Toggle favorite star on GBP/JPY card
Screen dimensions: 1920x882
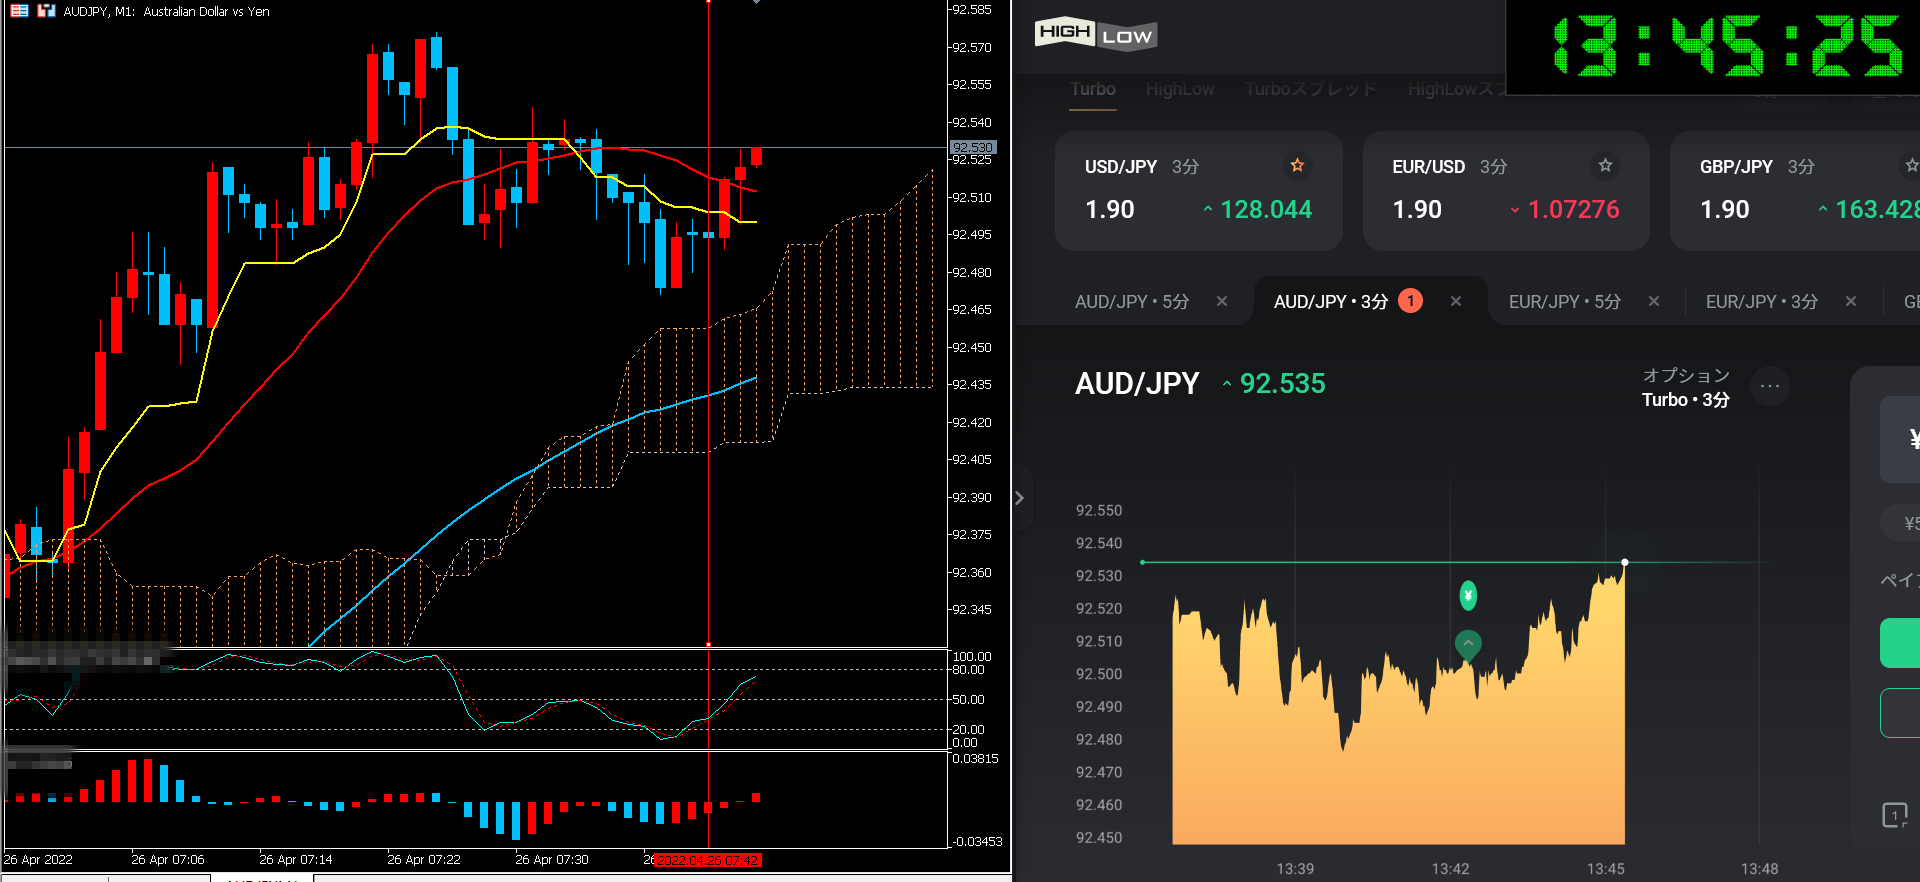[1911, 166]
